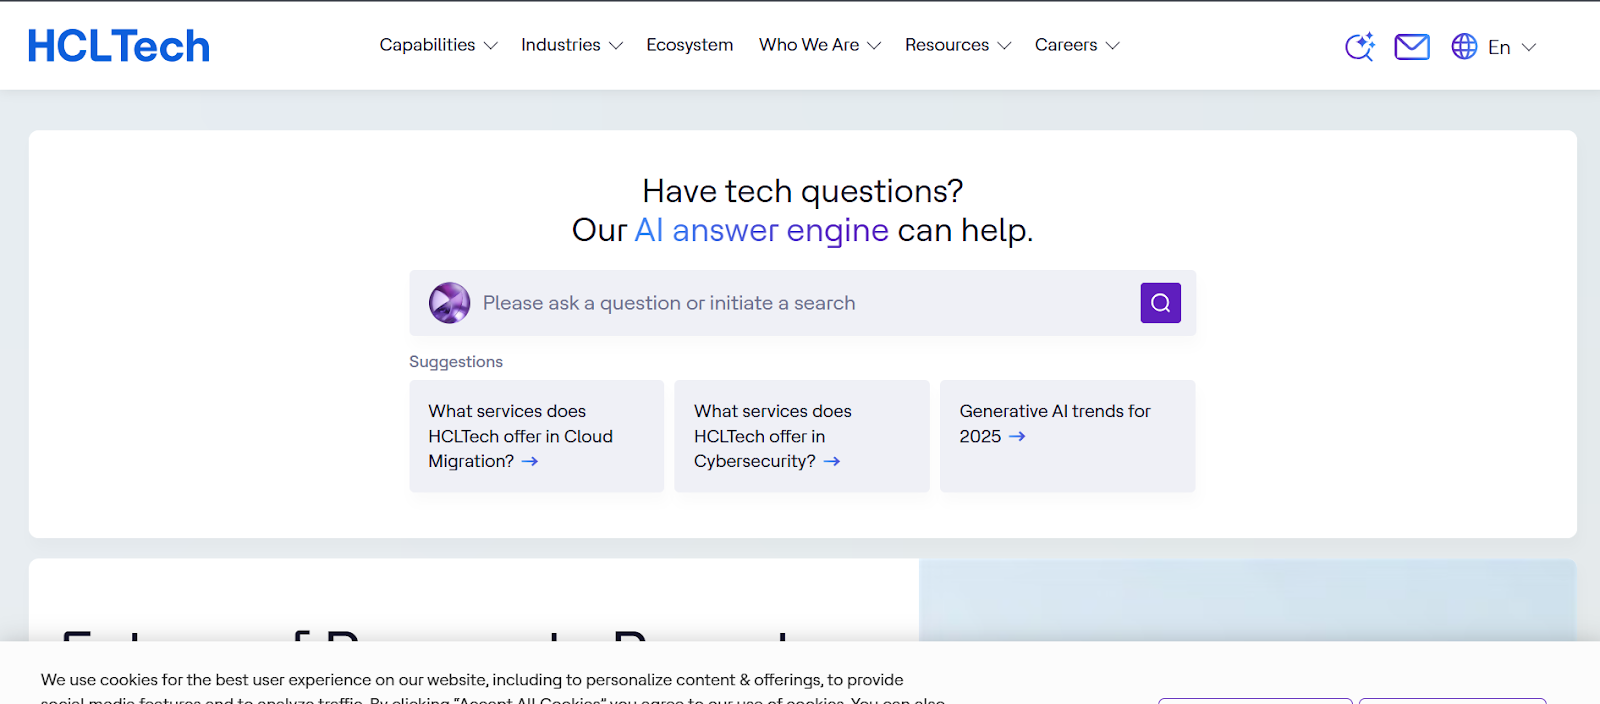Click the purple search submit button
This screenshot has height=704, width=1600.
point(1160,303)
